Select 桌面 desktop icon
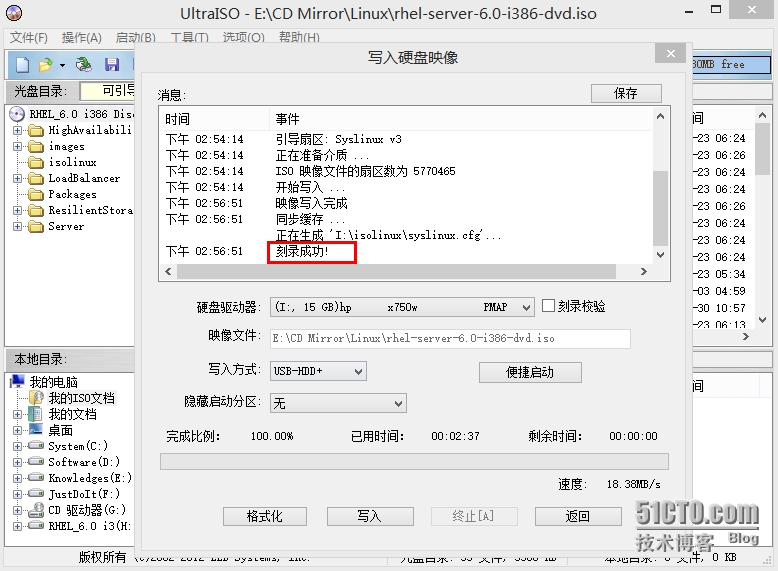Image resolution: width=778 pixels, height=571 pixels. (36, 429)
